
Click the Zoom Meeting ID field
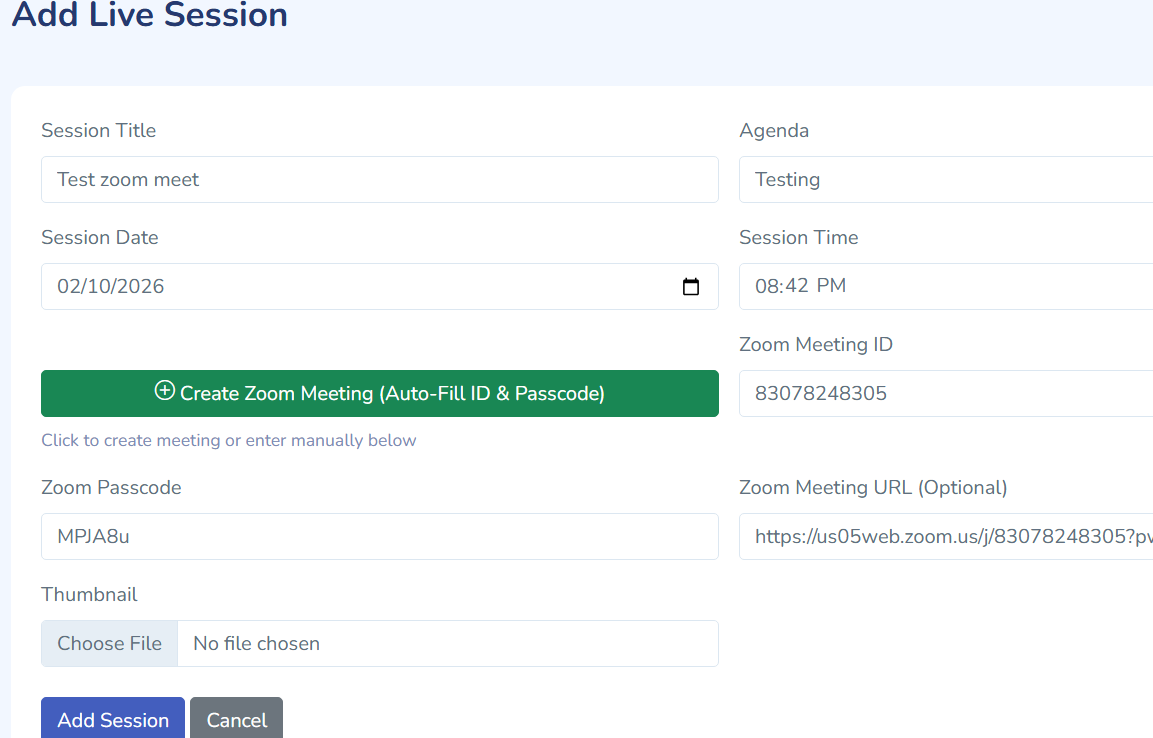tap(945, 394)
